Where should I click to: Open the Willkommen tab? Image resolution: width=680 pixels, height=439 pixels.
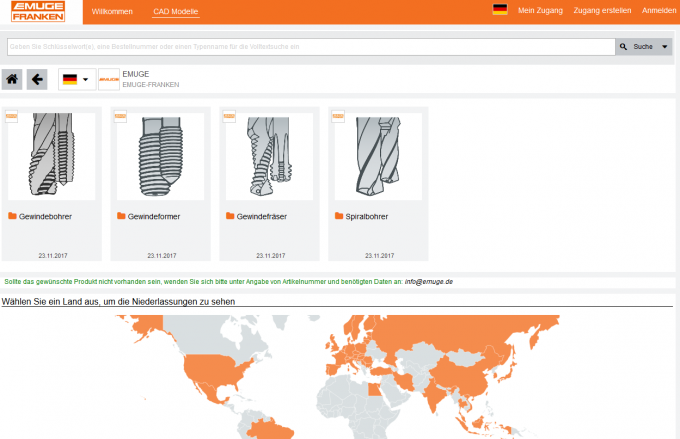click(111, 11)
